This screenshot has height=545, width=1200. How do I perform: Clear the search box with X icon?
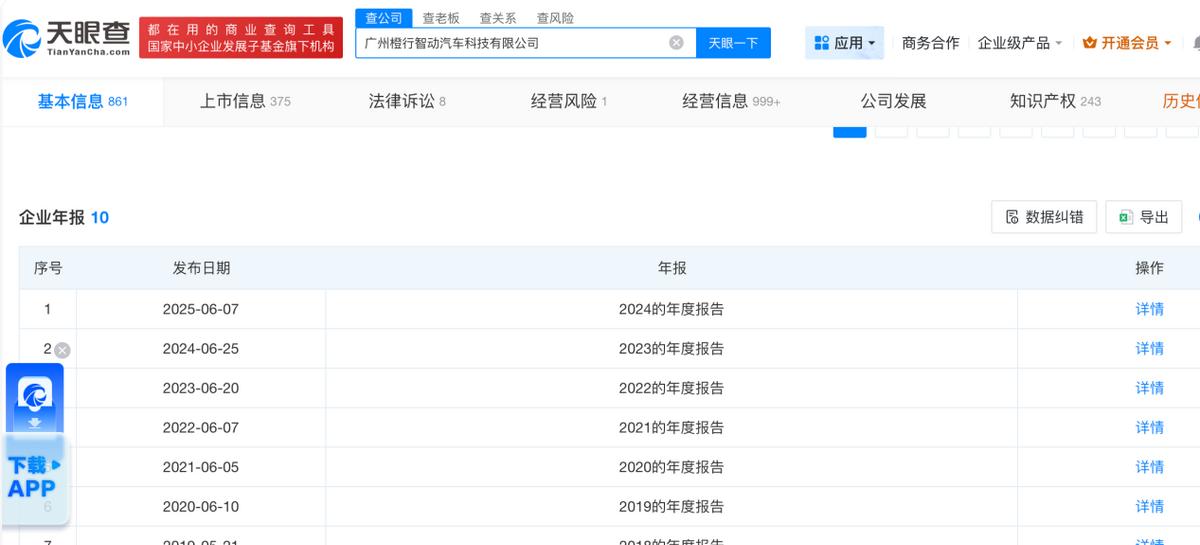(676, 43)
